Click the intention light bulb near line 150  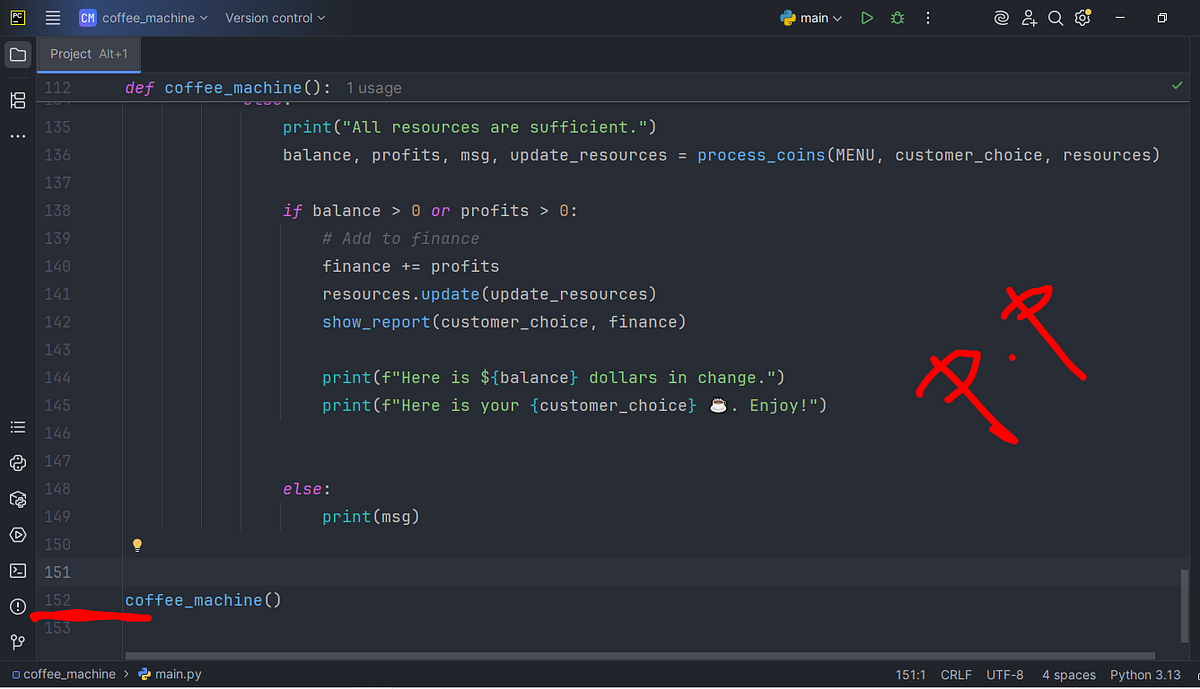(137, 544)
